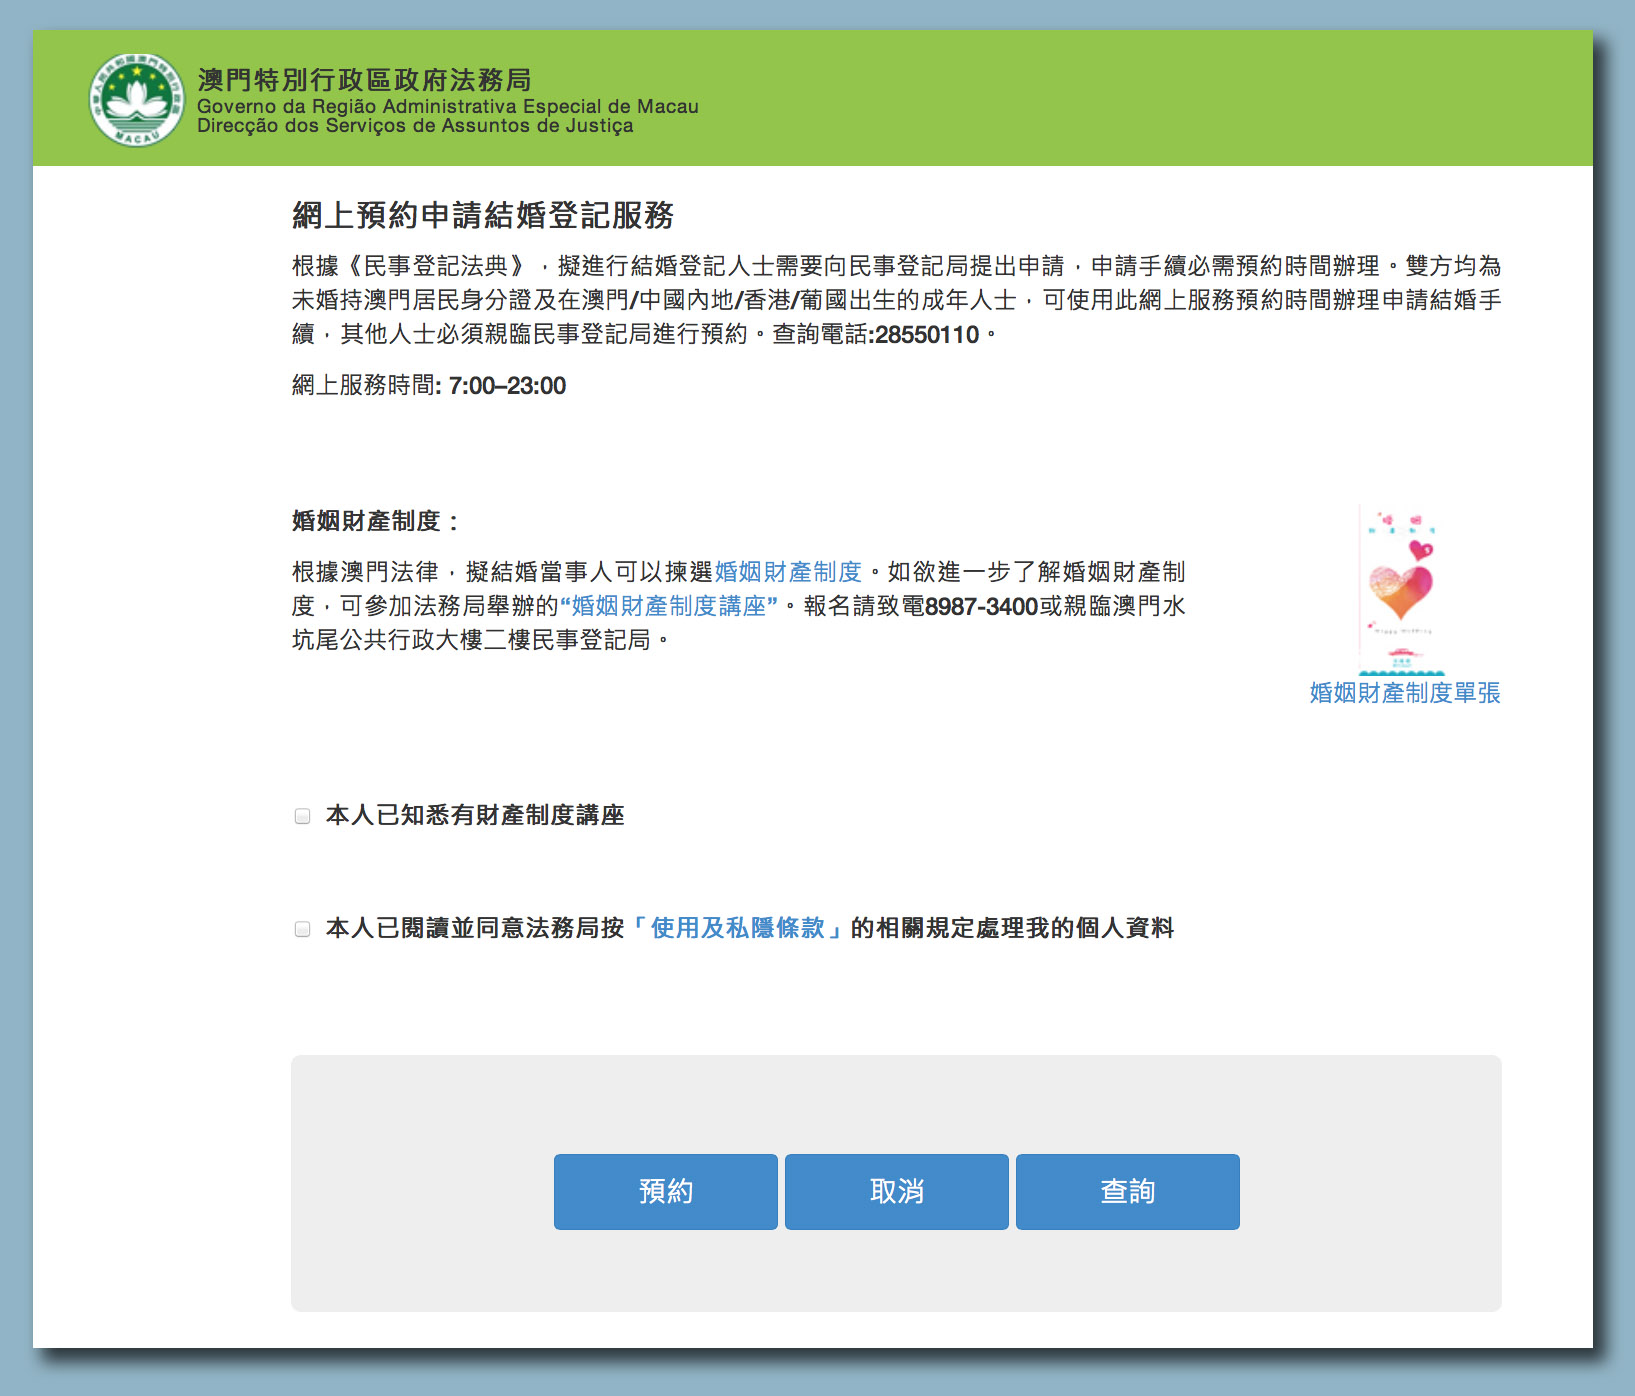This screenshot has width=1635, height=1396.
Task: Click the 網上預約申請結婚登記服務 page heading
Action: (483, 215)
